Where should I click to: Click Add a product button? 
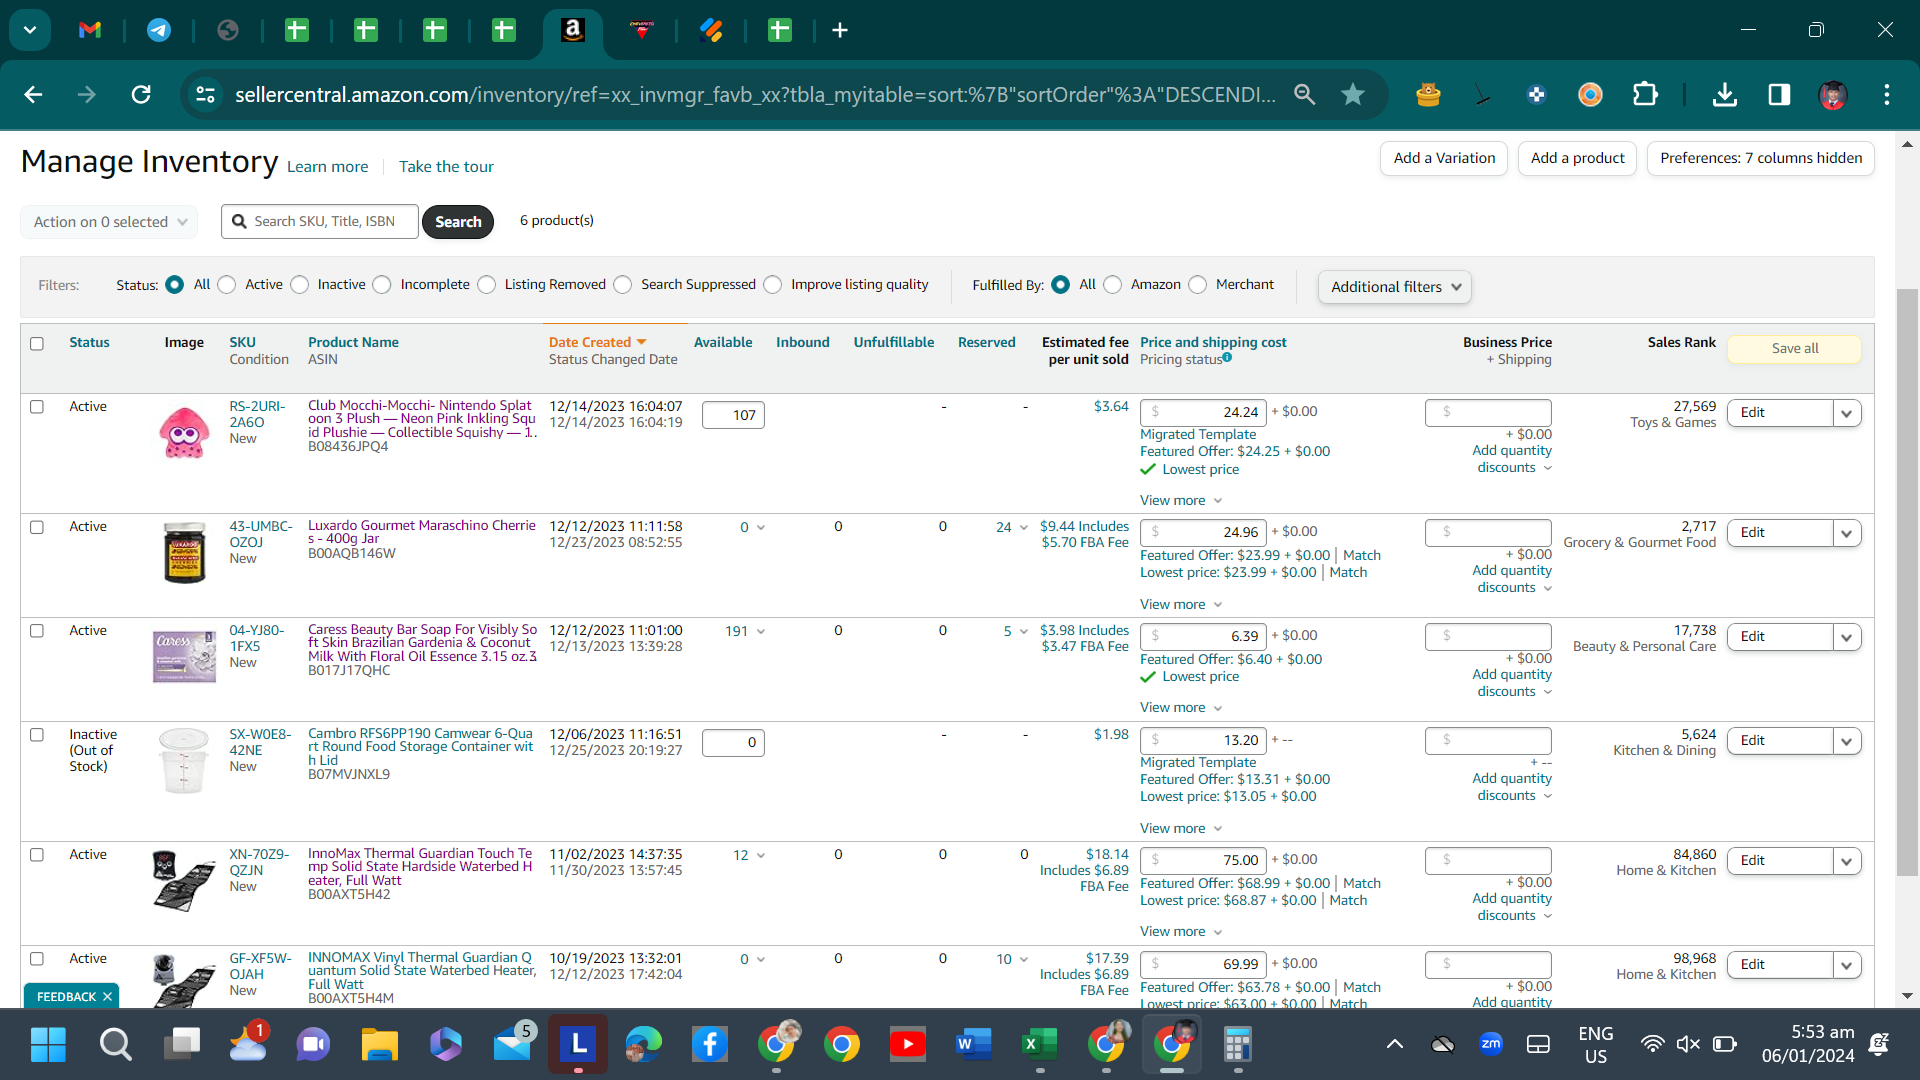coord(1577,158)
